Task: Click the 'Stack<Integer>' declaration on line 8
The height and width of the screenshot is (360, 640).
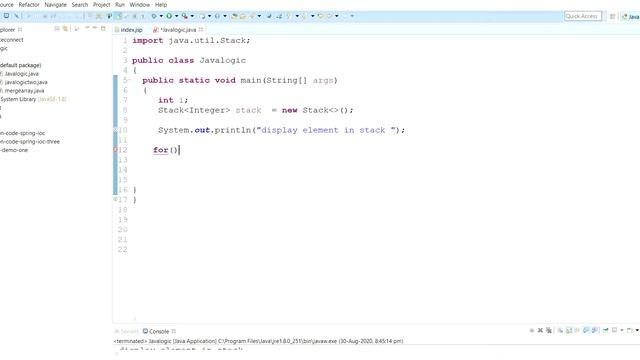Action: coord(194,110)
